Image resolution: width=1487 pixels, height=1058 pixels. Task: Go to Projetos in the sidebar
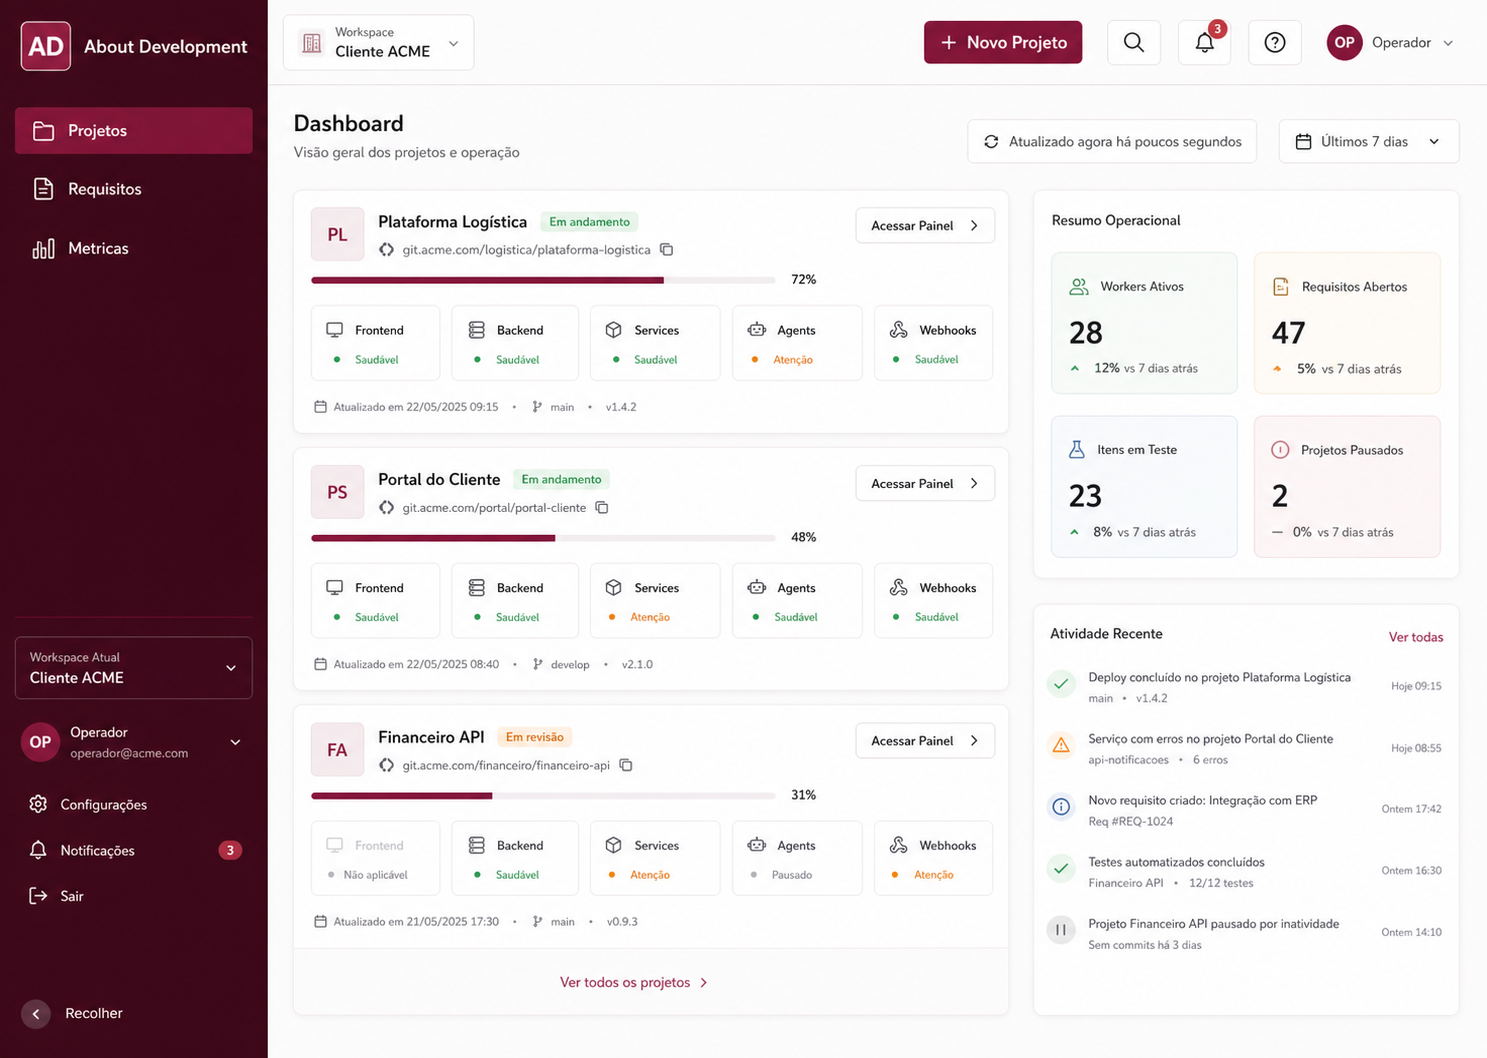pos(134,131)
